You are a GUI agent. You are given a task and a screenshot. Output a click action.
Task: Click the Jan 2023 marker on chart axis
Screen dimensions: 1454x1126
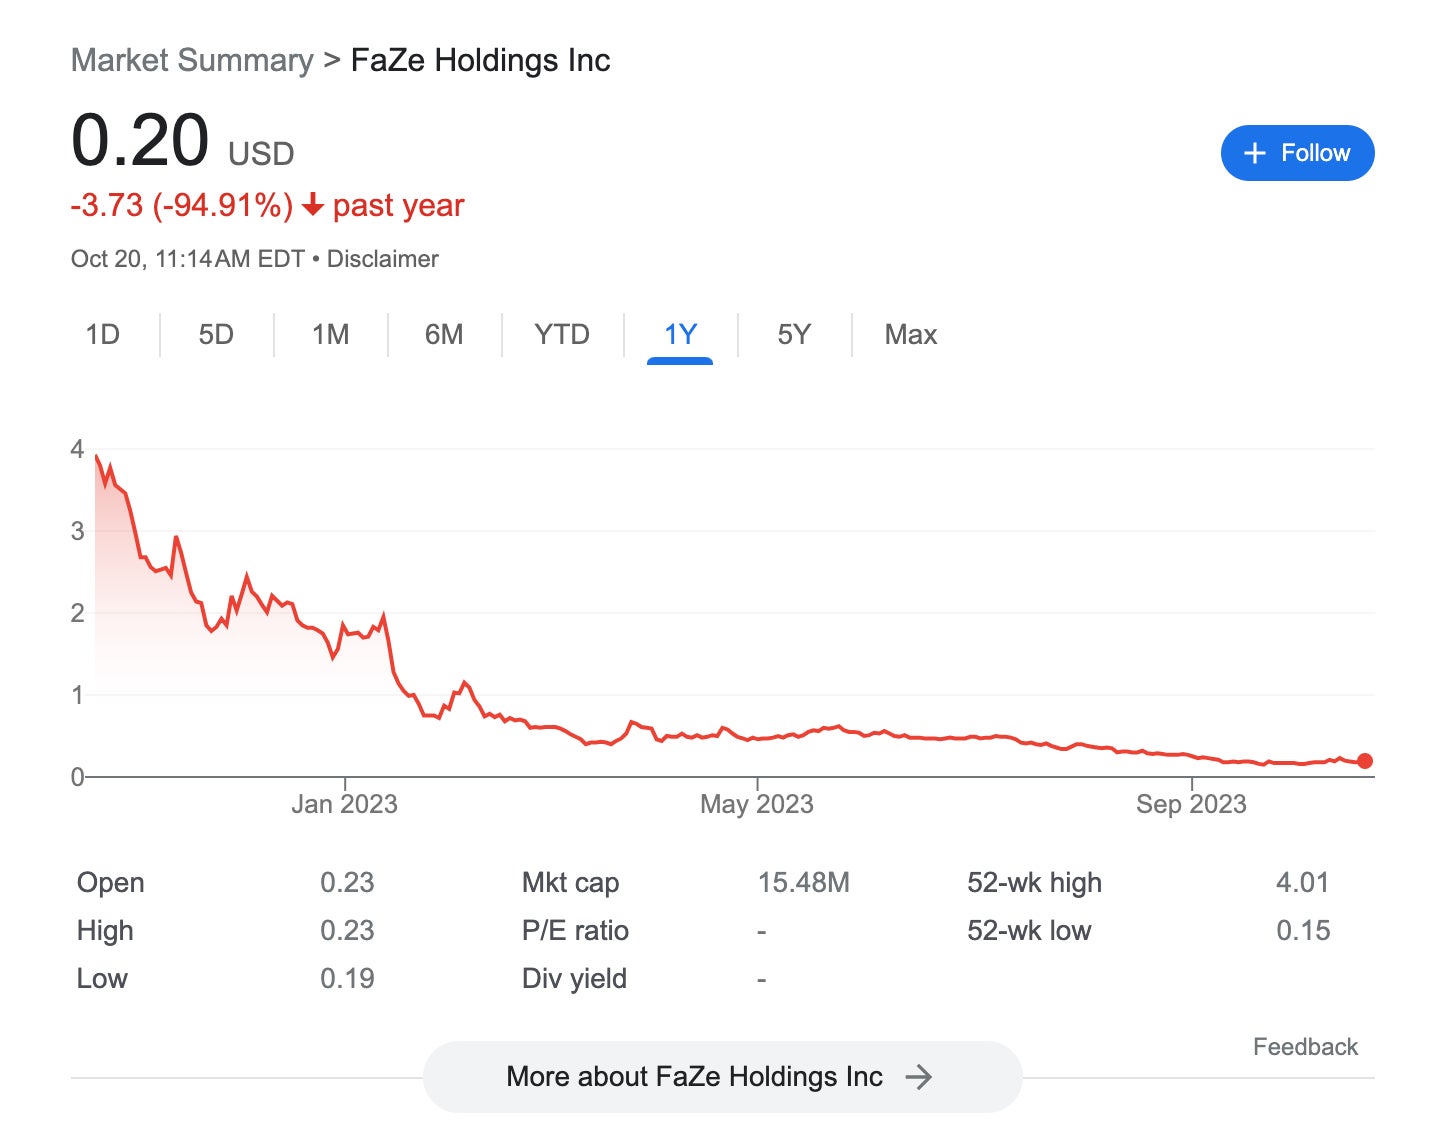344,803
